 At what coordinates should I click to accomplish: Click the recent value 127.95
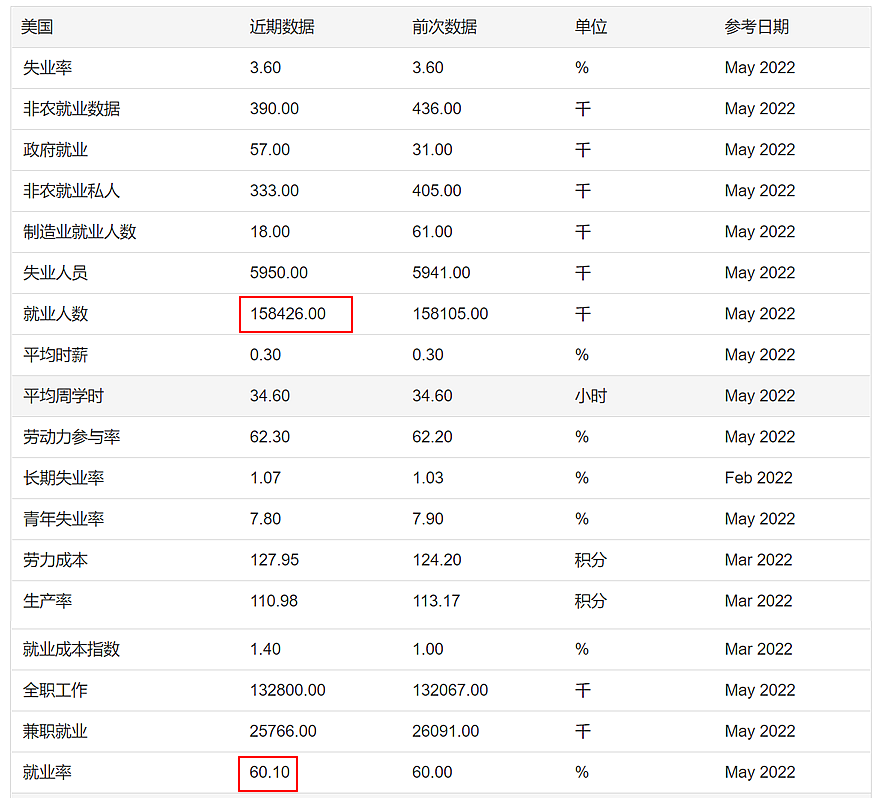[x=274, y=560]
